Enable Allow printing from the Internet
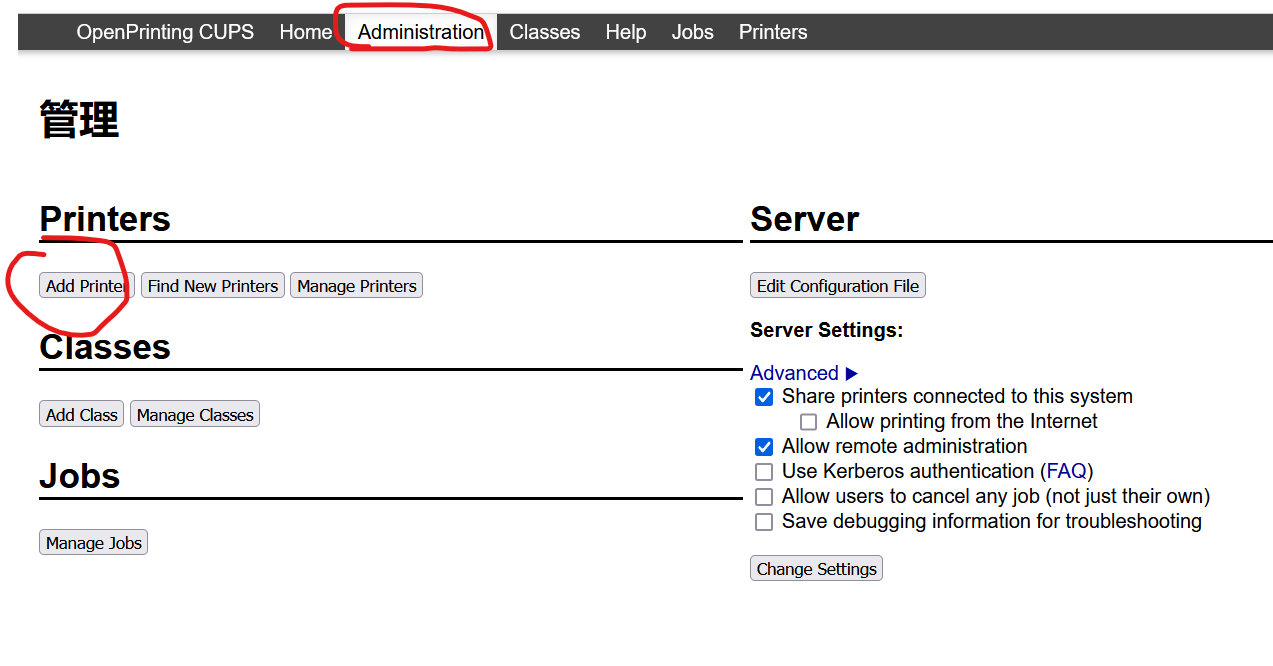The width and height of the screenshot is (1273, 666). click(808, 422)
